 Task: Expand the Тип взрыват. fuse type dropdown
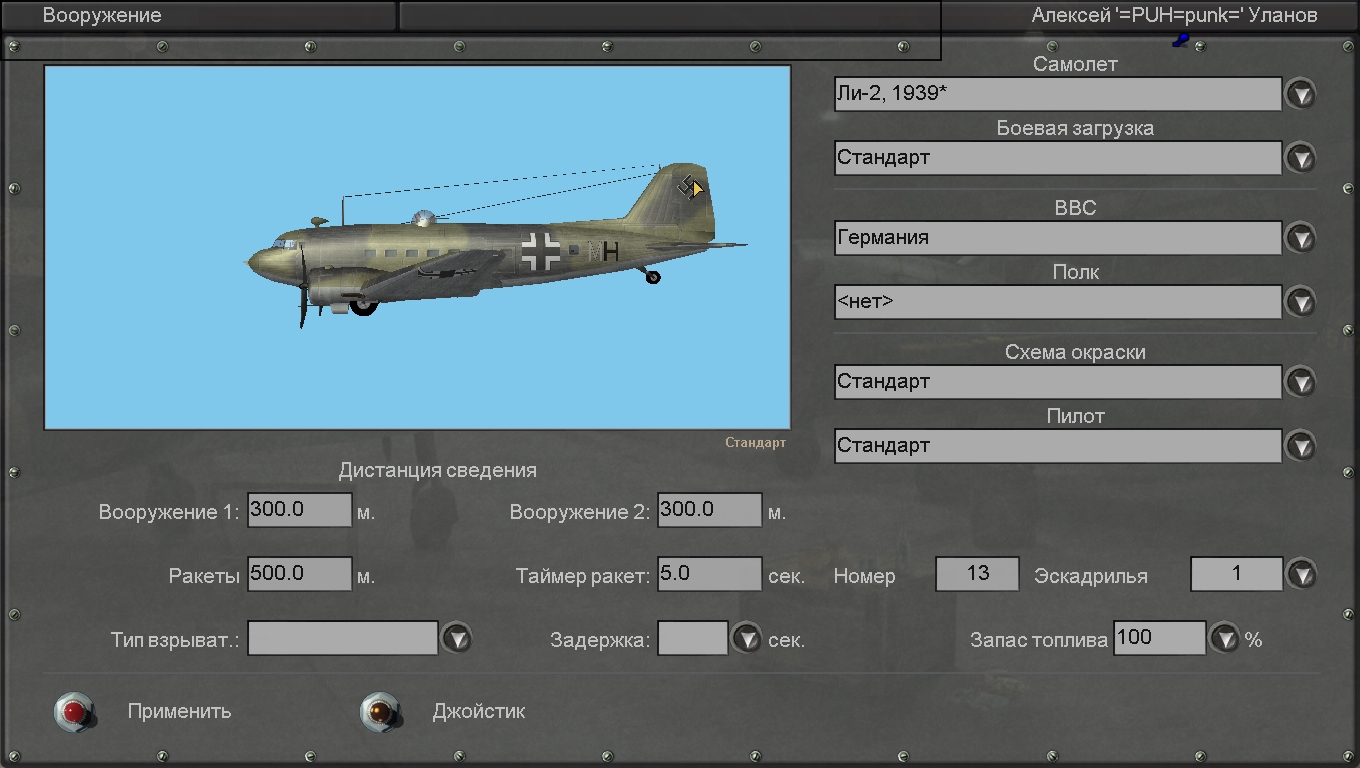point(456,638)
